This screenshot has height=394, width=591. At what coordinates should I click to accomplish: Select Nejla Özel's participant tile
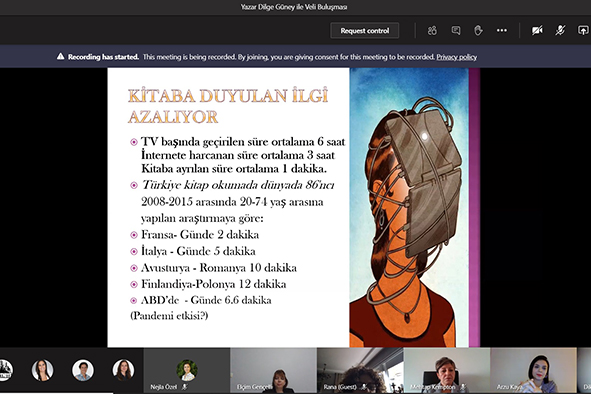187,370
